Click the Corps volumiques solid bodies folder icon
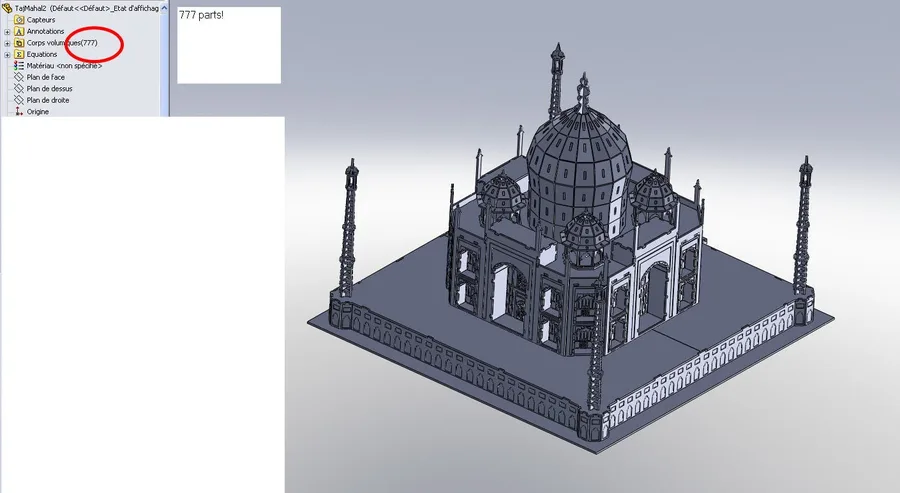The image size is (900, 493). [19, 42]
